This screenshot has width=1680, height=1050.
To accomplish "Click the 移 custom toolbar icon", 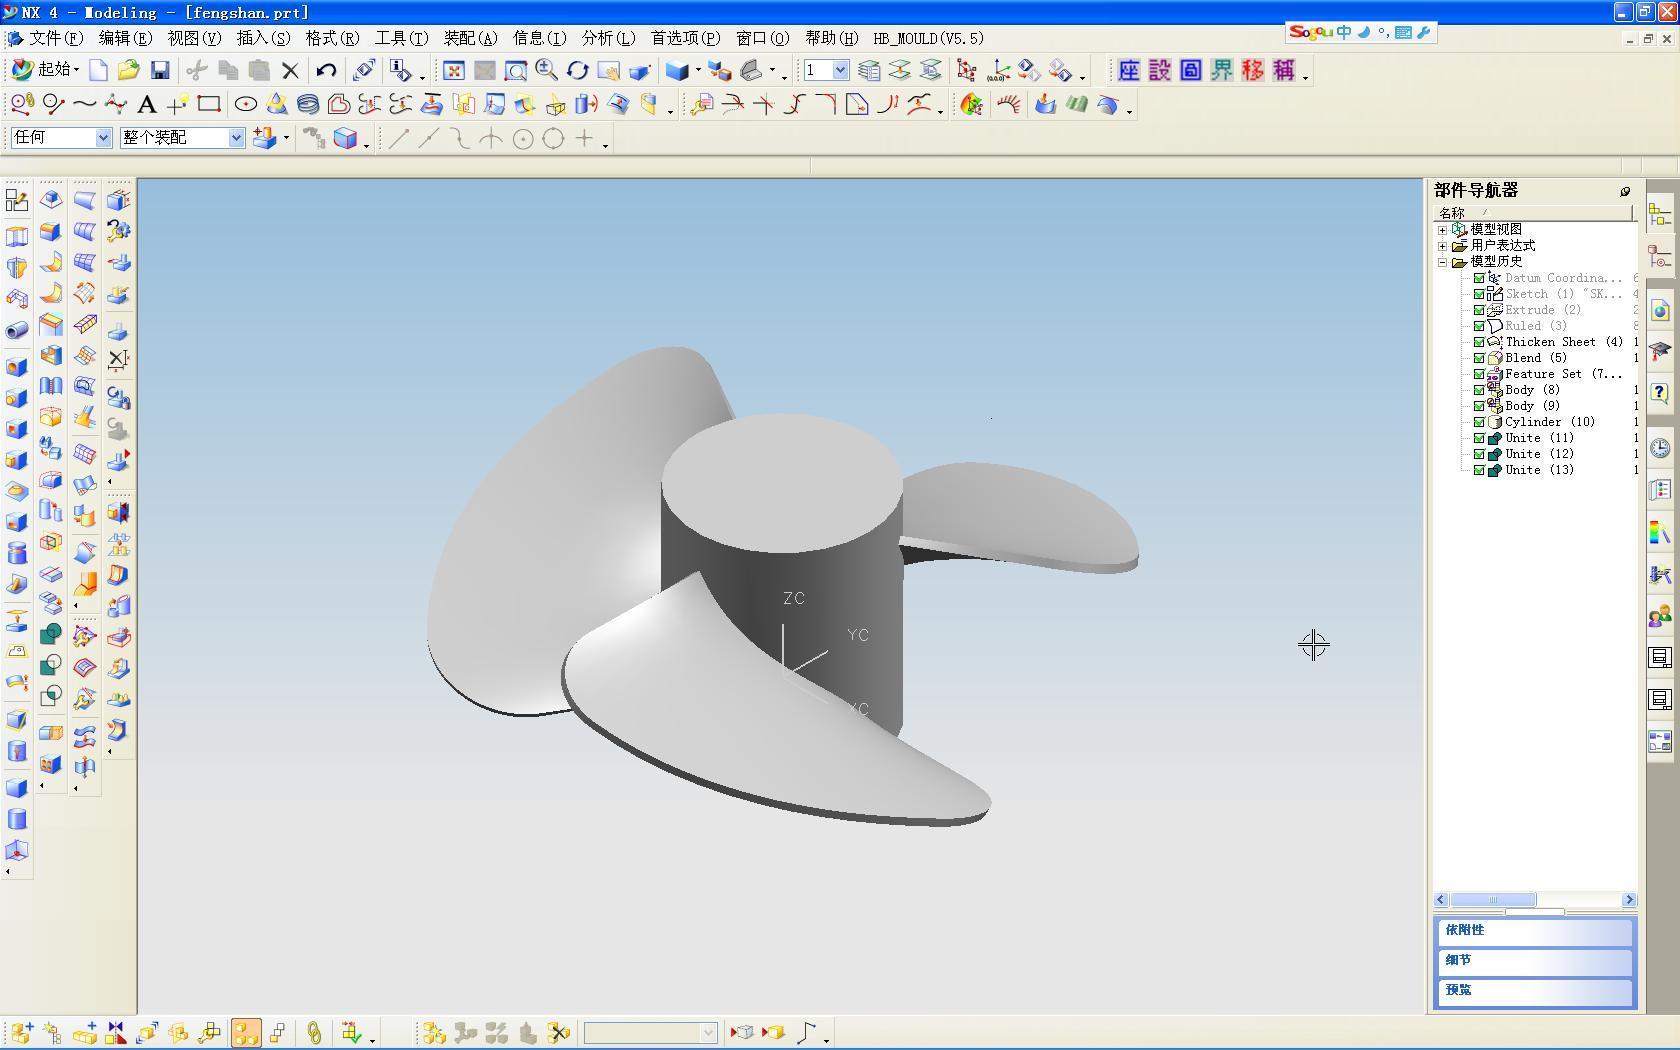I will click(1253, 71).
